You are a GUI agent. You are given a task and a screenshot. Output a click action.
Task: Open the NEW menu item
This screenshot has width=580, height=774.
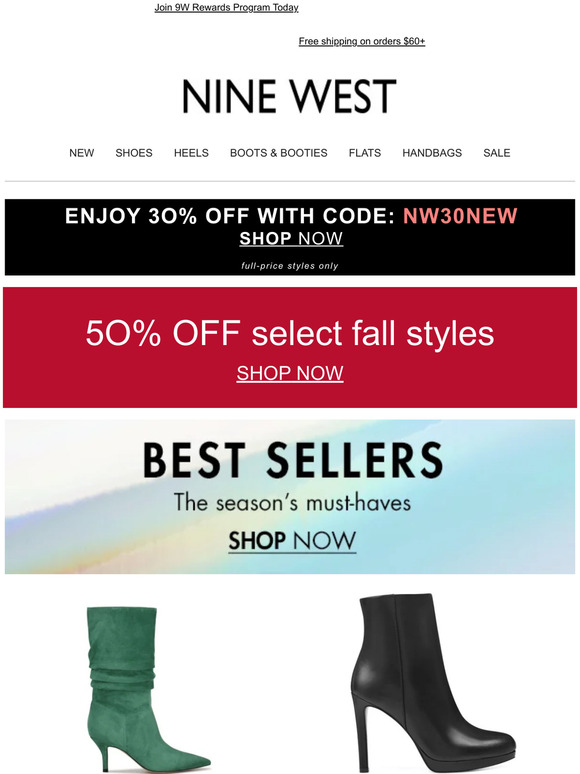(x=81, y=153)
